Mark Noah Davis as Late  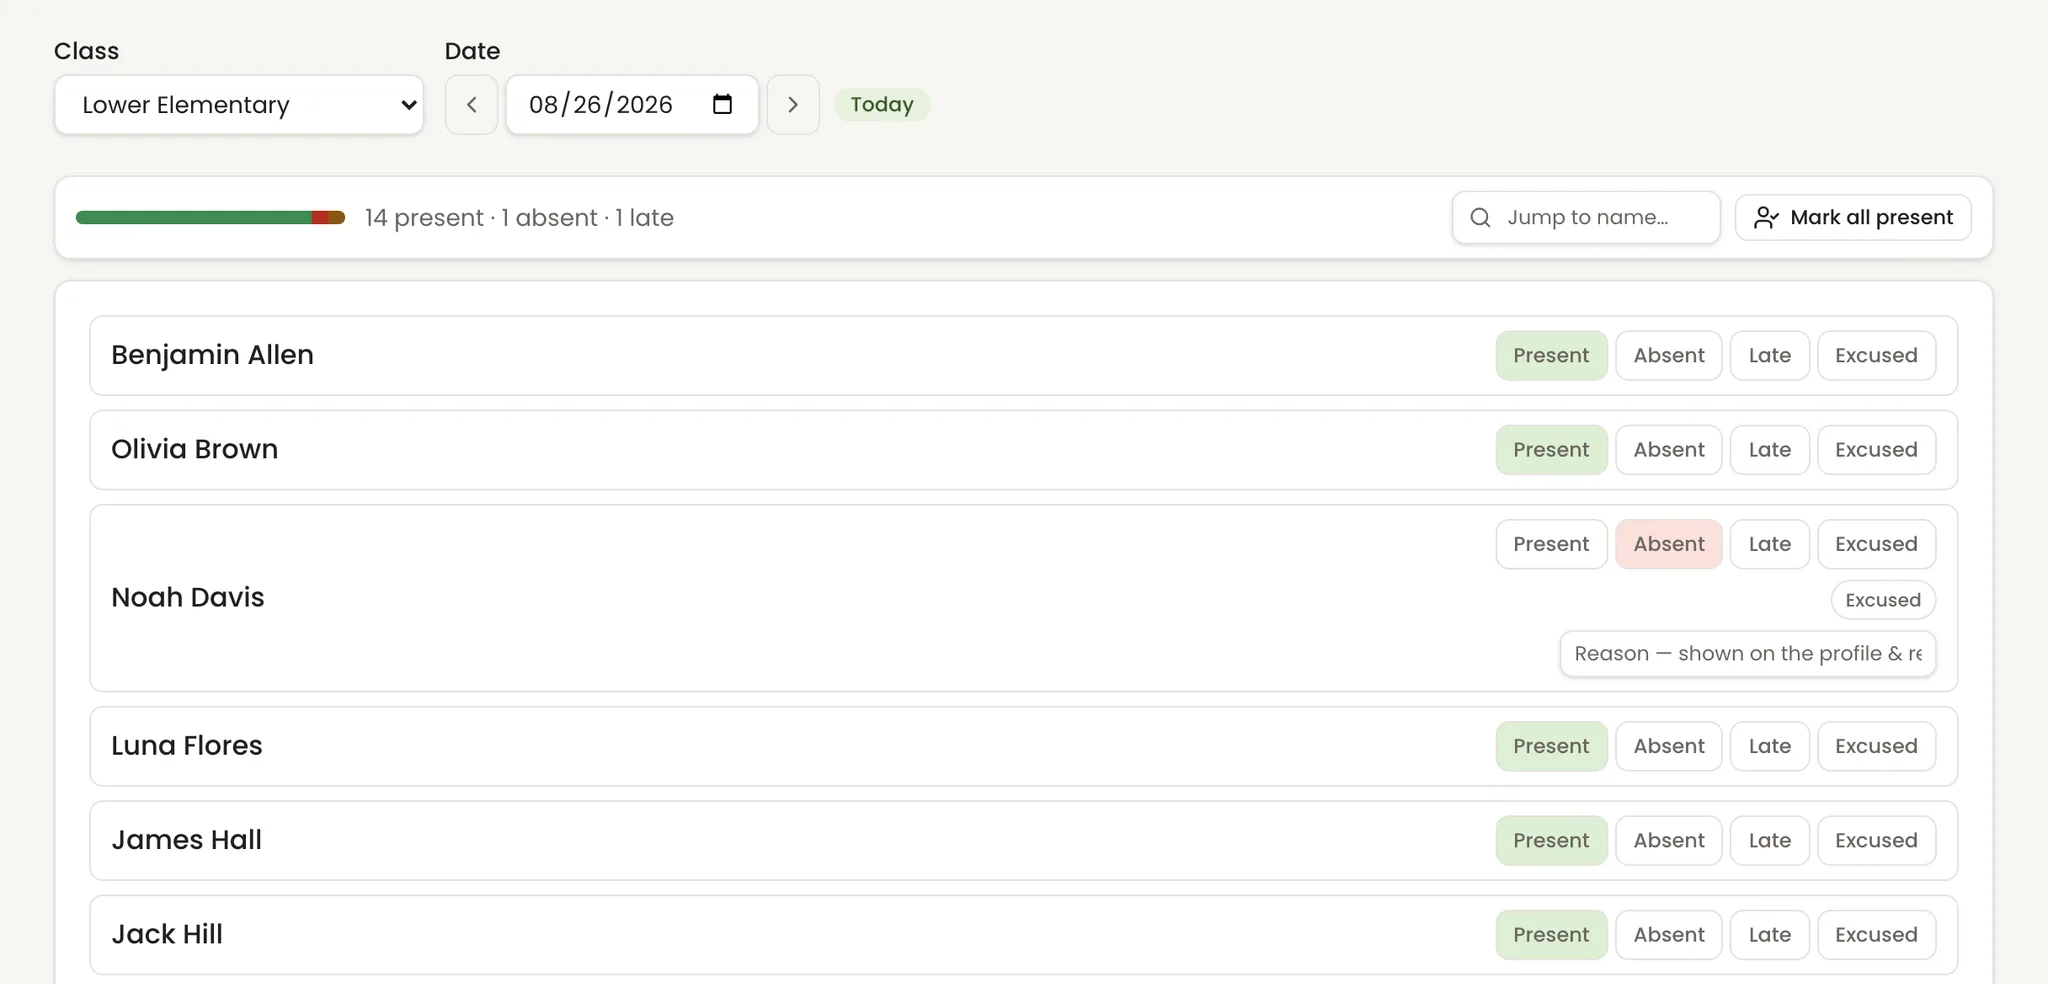pyautogui.click(x=1769, y=544)
